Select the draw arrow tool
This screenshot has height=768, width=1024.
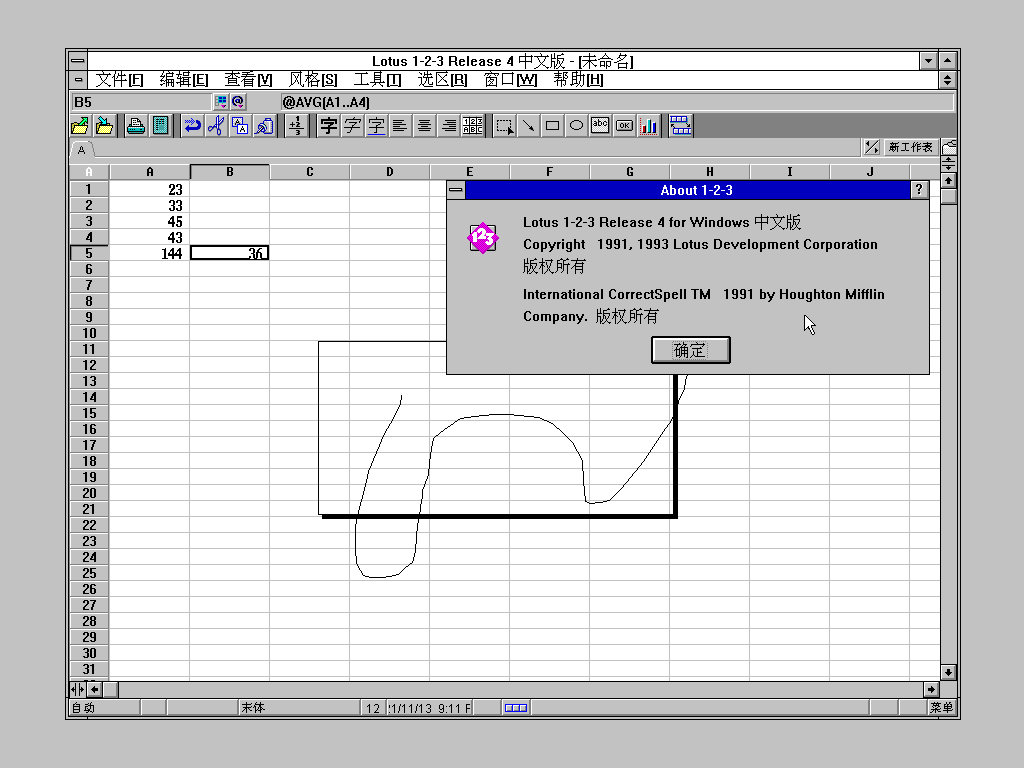(x=529, y=126)
